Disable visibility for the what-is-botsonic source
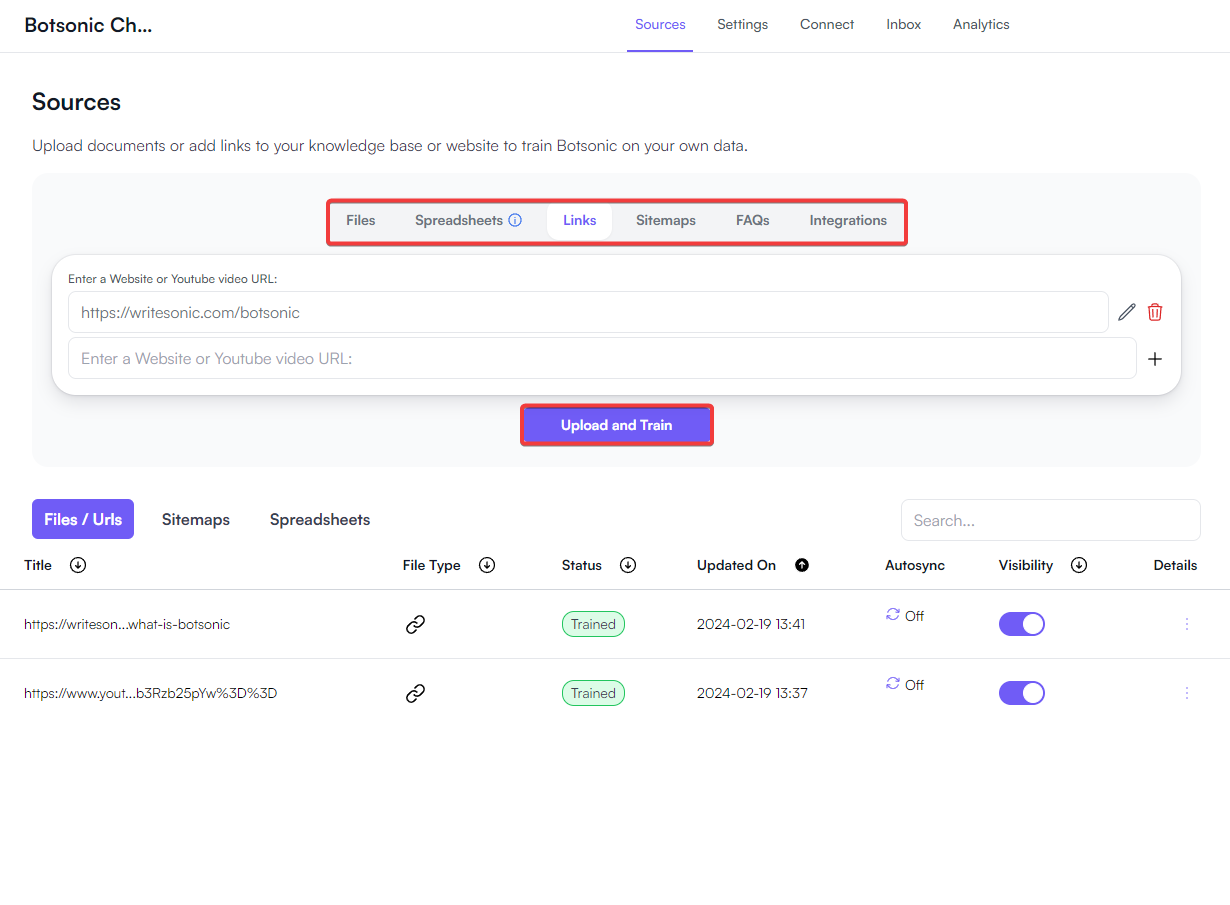 [1022, 623]
